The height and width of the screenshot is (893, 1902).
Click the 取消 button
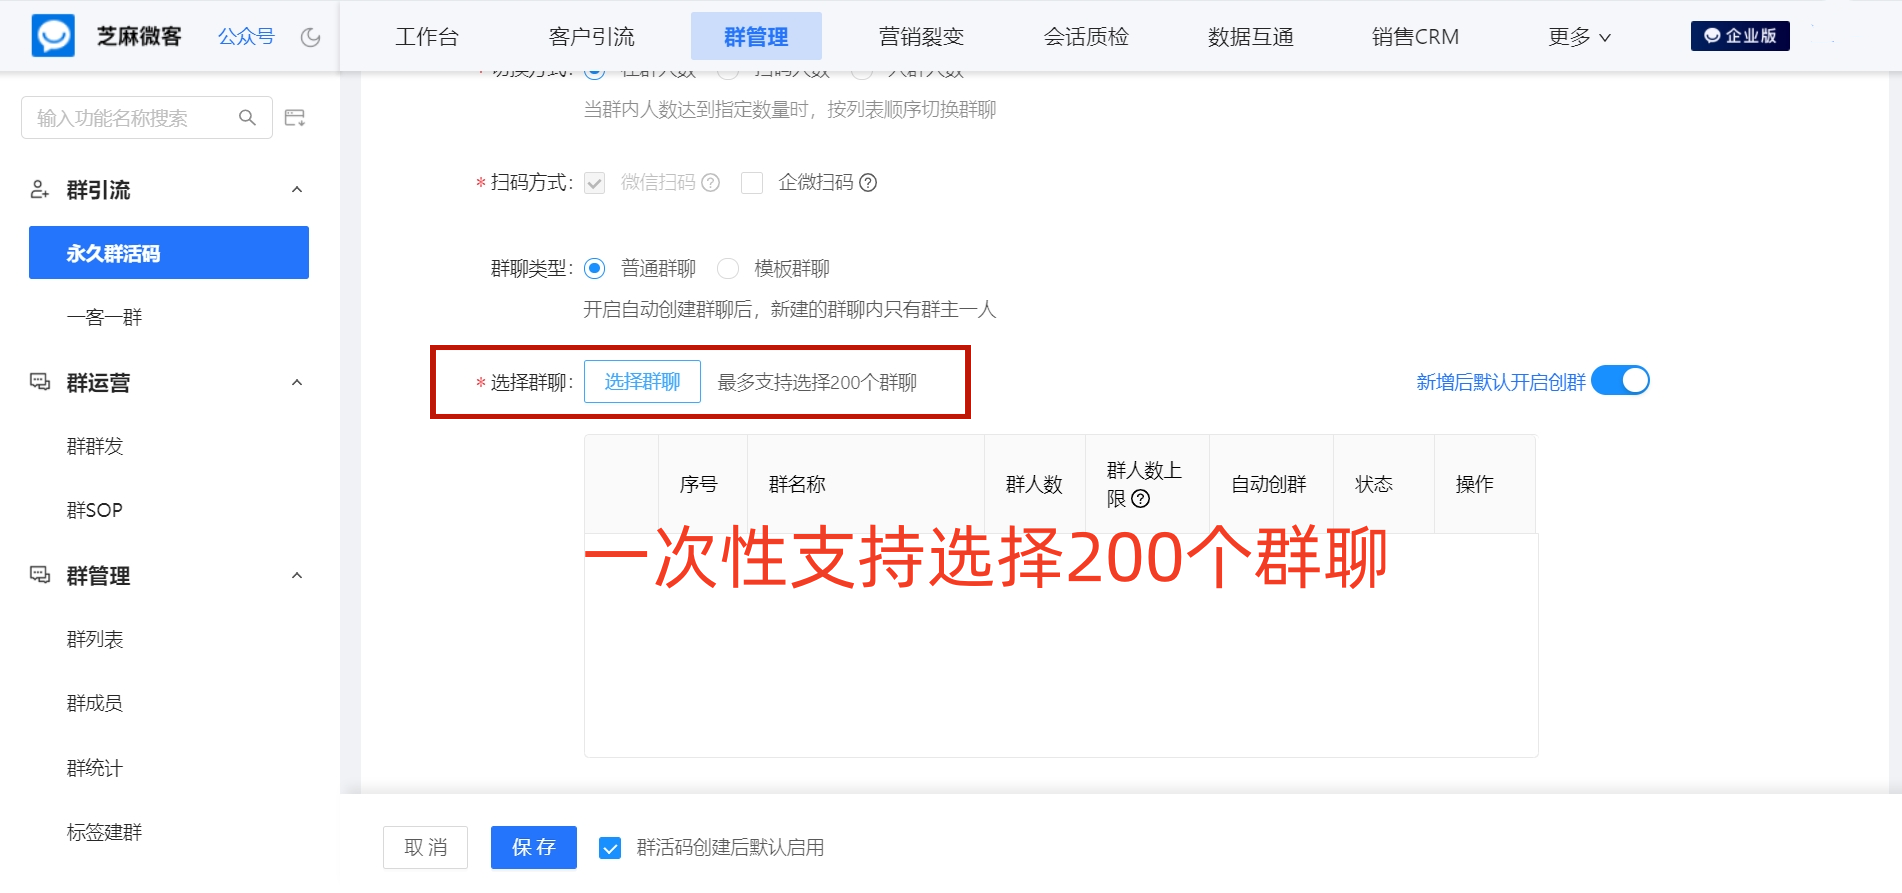pos(425,847)
